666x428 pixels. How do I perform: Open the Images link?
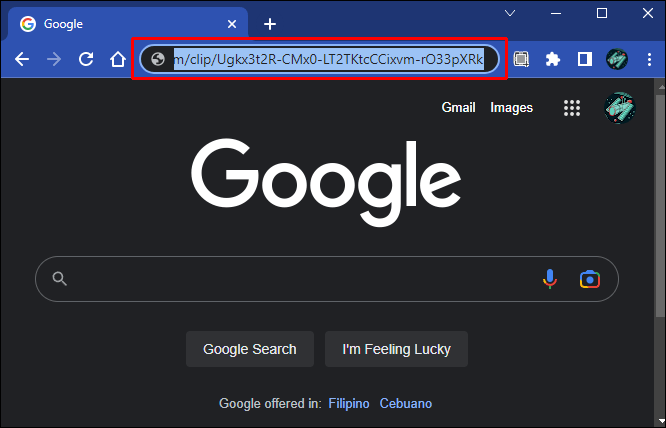pos(511,108)
